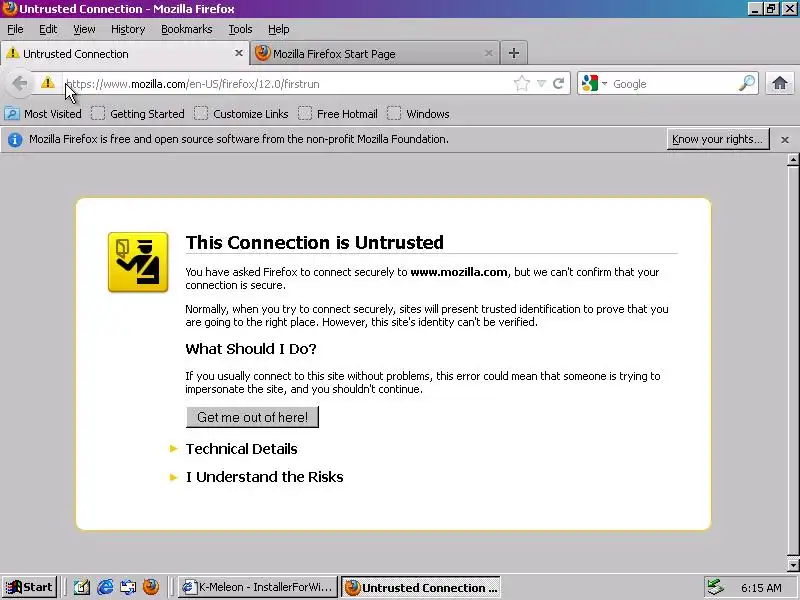Click into the address bar URL
The width and height of the screenshot is (800, 600).
(x=286, y=84)
